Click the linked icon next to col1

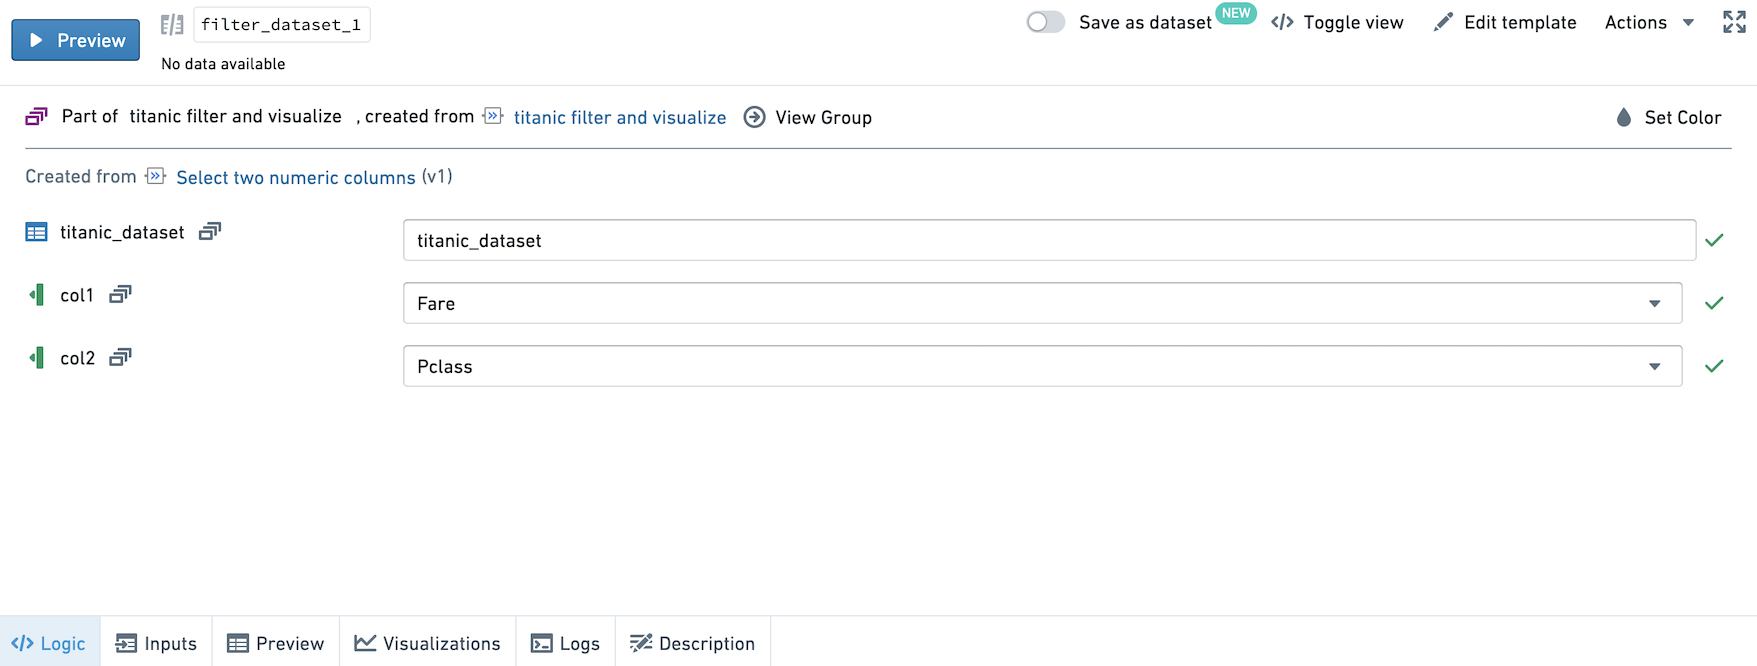click(x=120, y=294)
